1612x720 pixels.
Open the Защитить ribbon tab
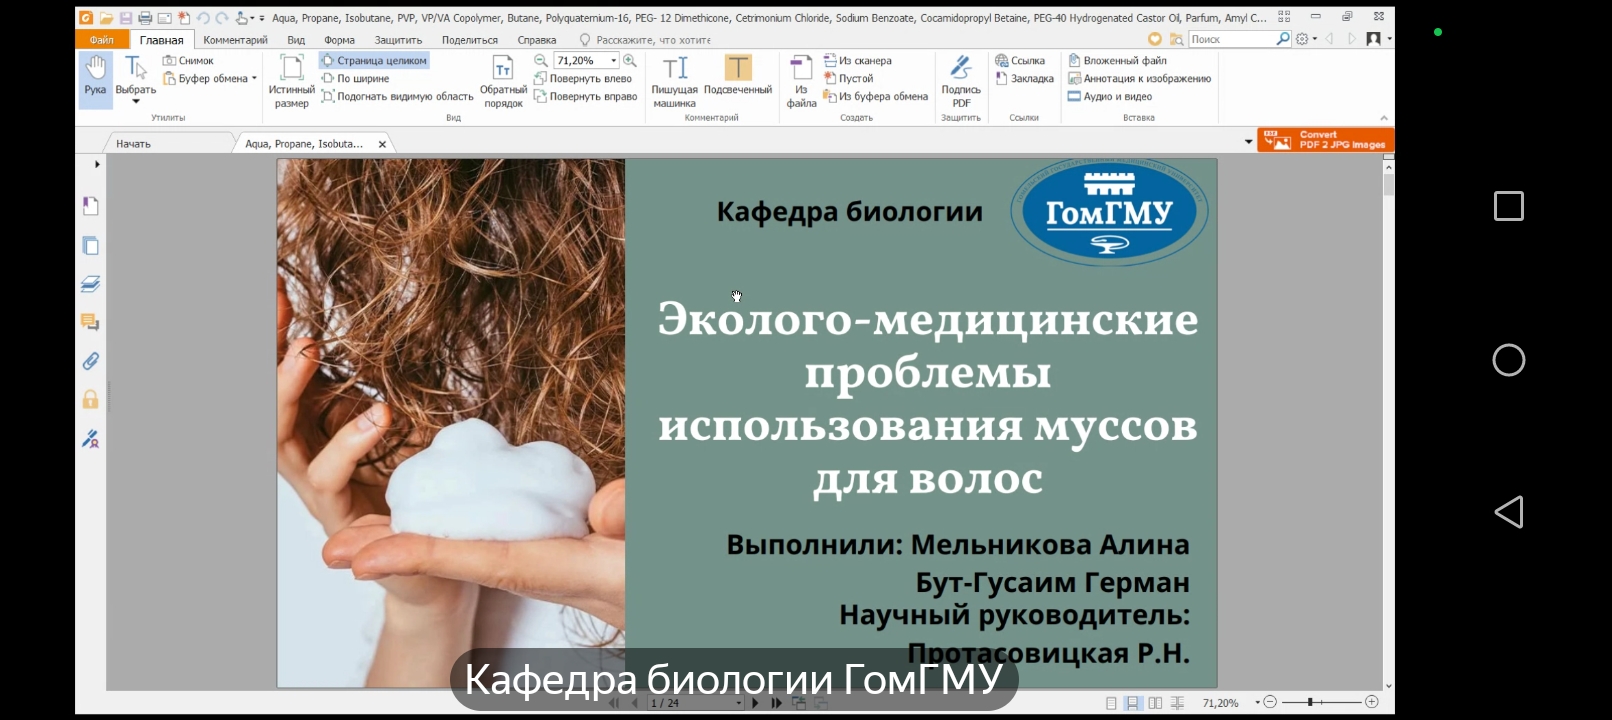tap(398, 40)
